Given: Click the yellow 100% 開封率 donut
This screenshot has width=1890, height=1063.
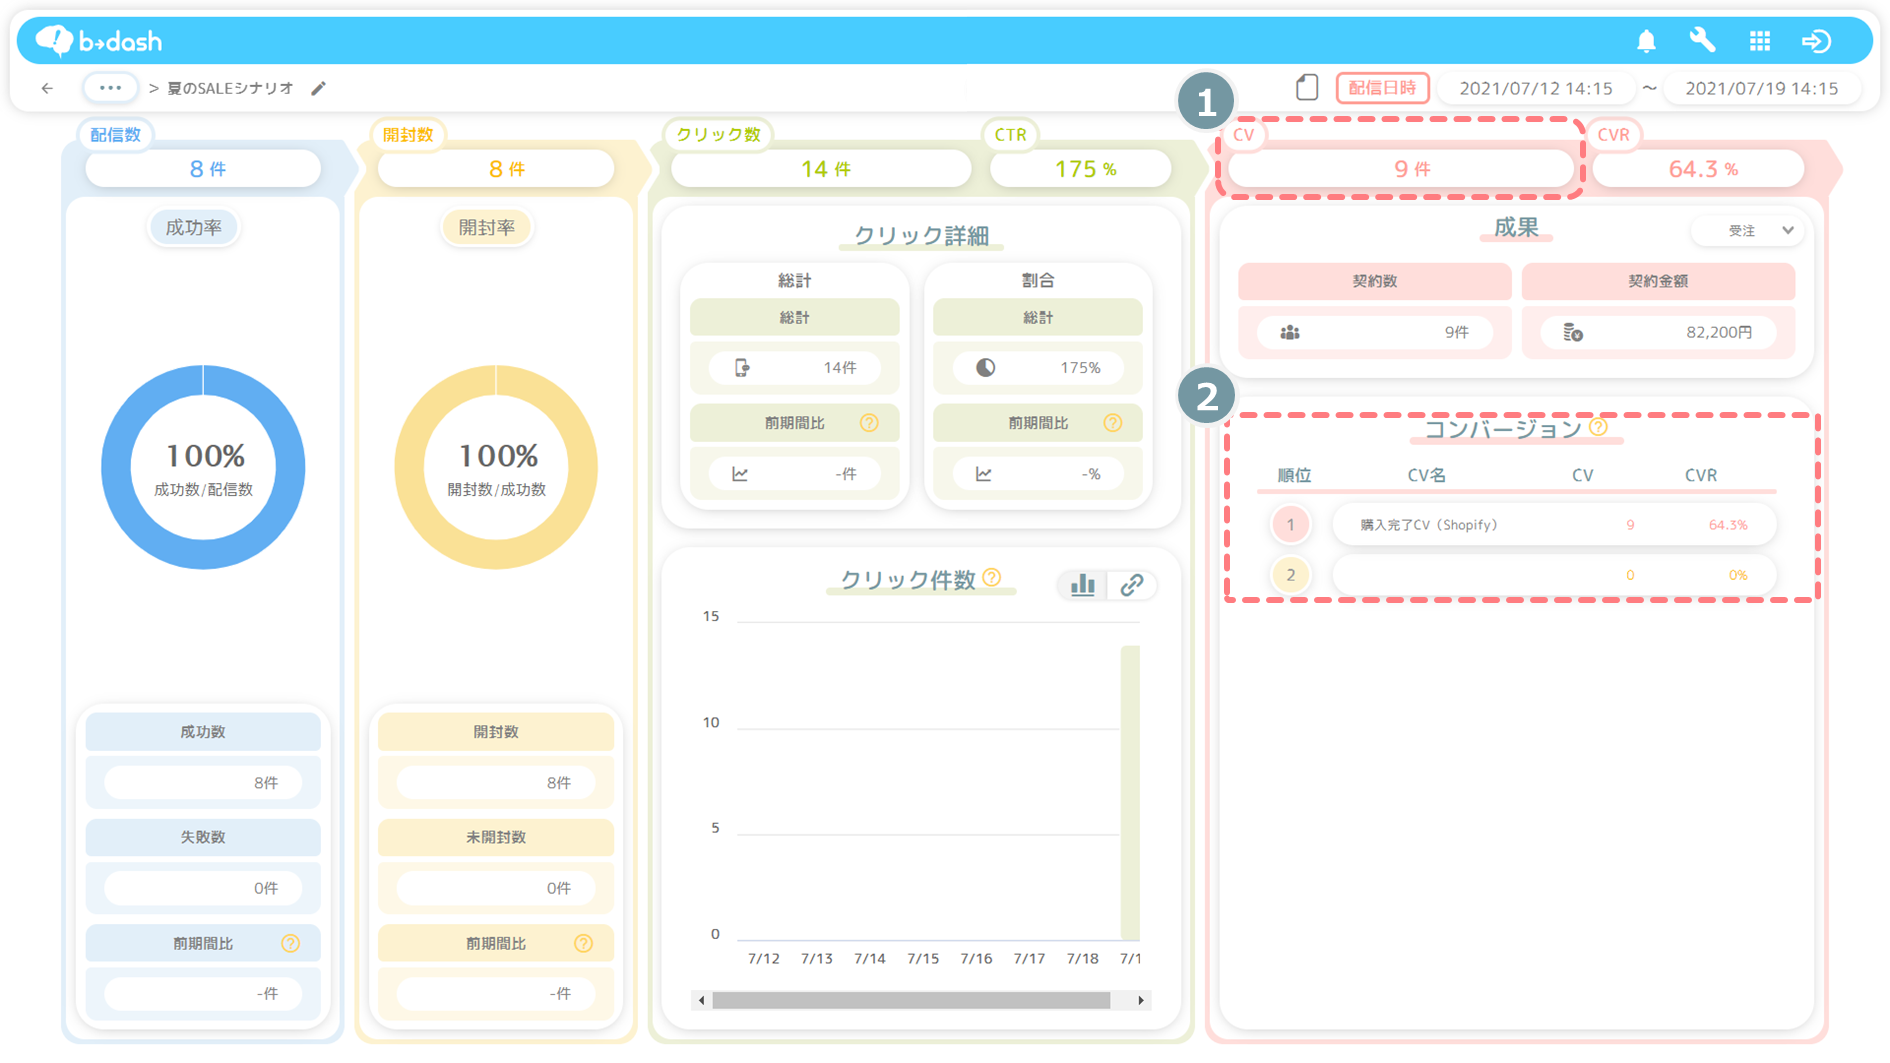Looking at the screenshot, I should 496,467.
